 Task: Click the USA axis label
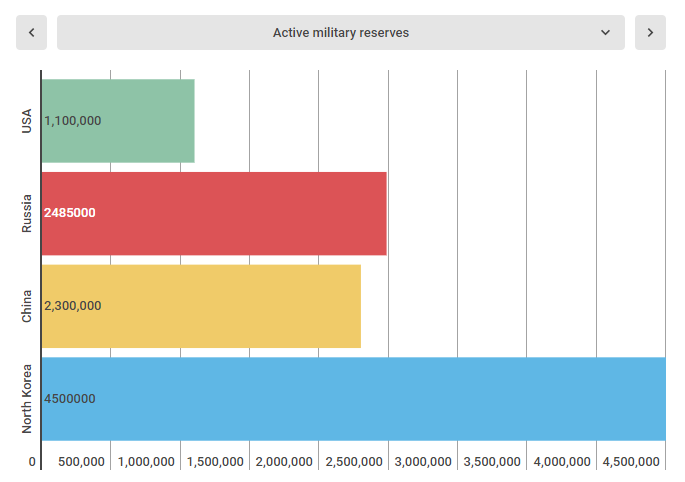click(27, 121)
